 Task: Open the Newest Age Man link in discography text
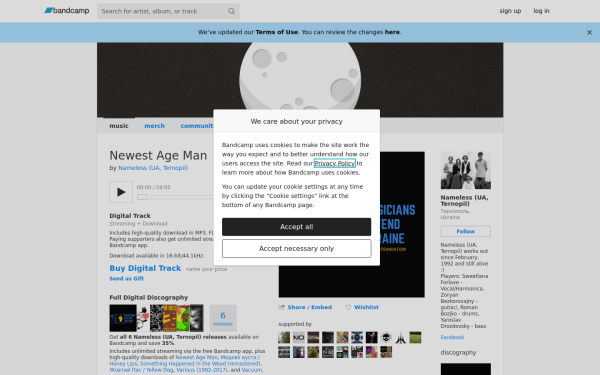click(196, 357)
